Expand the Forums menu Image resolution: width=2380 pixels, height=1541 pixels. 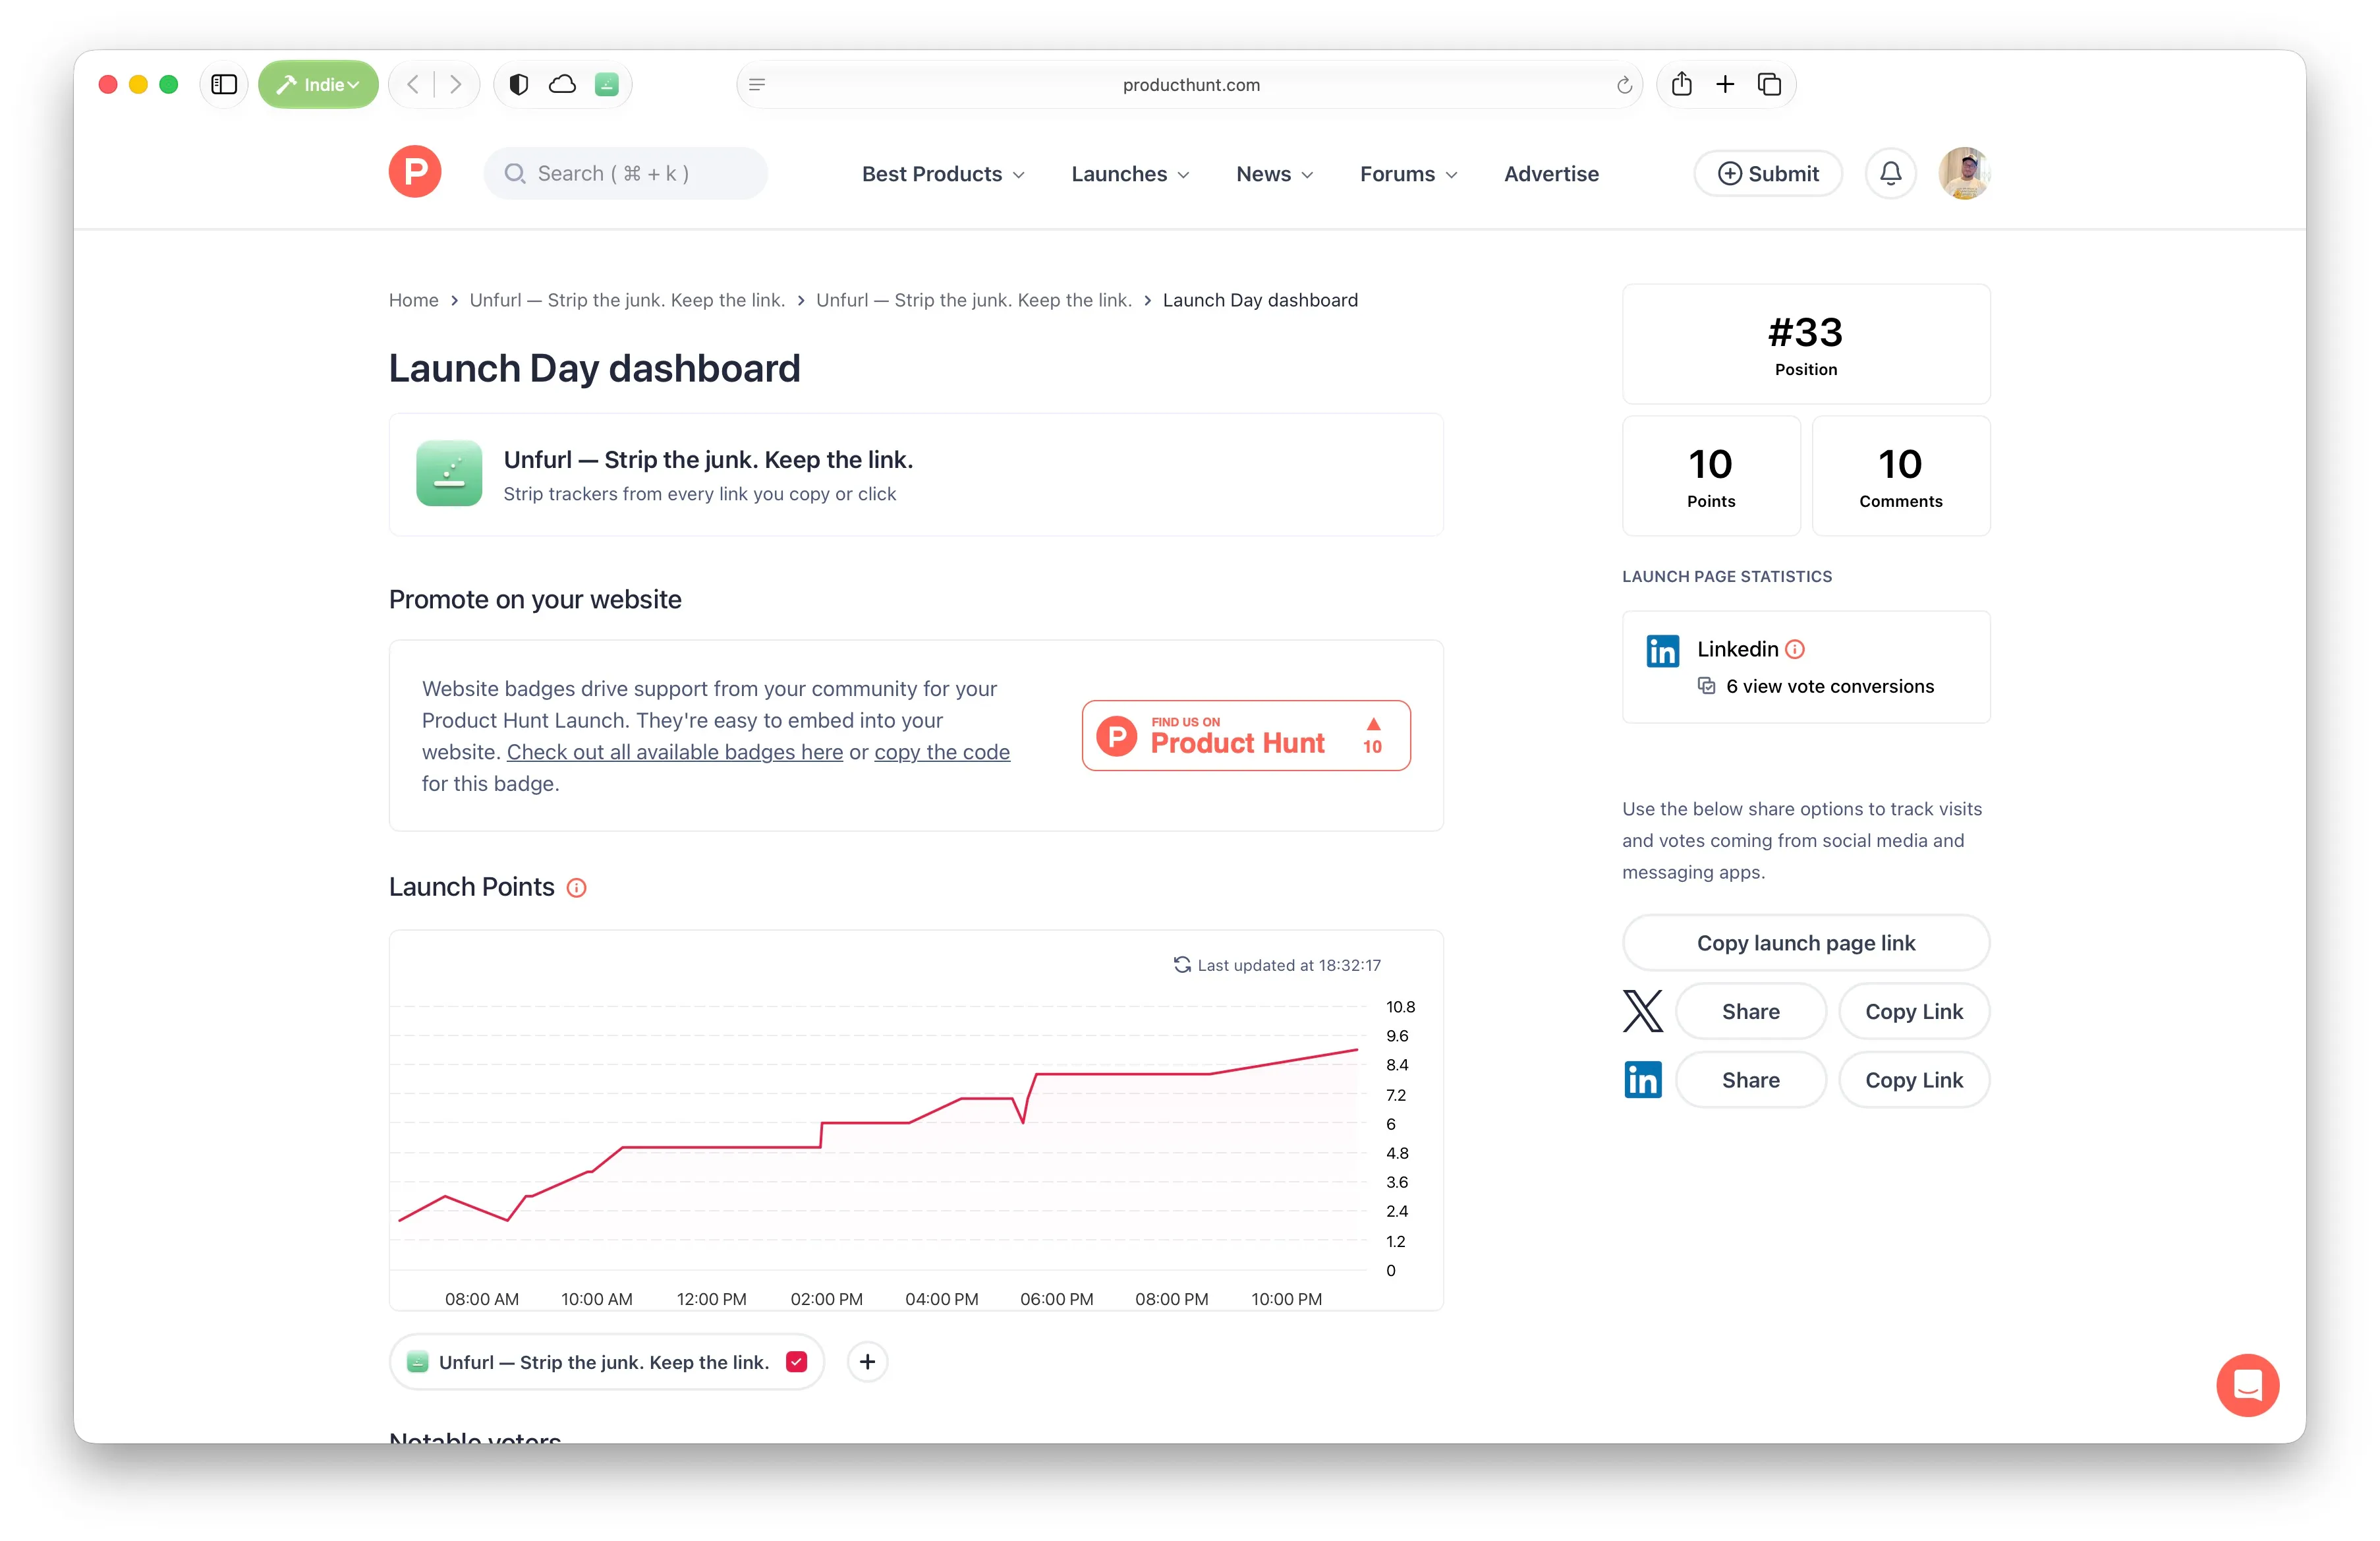pyautogui.click(x=1408, y=174)
